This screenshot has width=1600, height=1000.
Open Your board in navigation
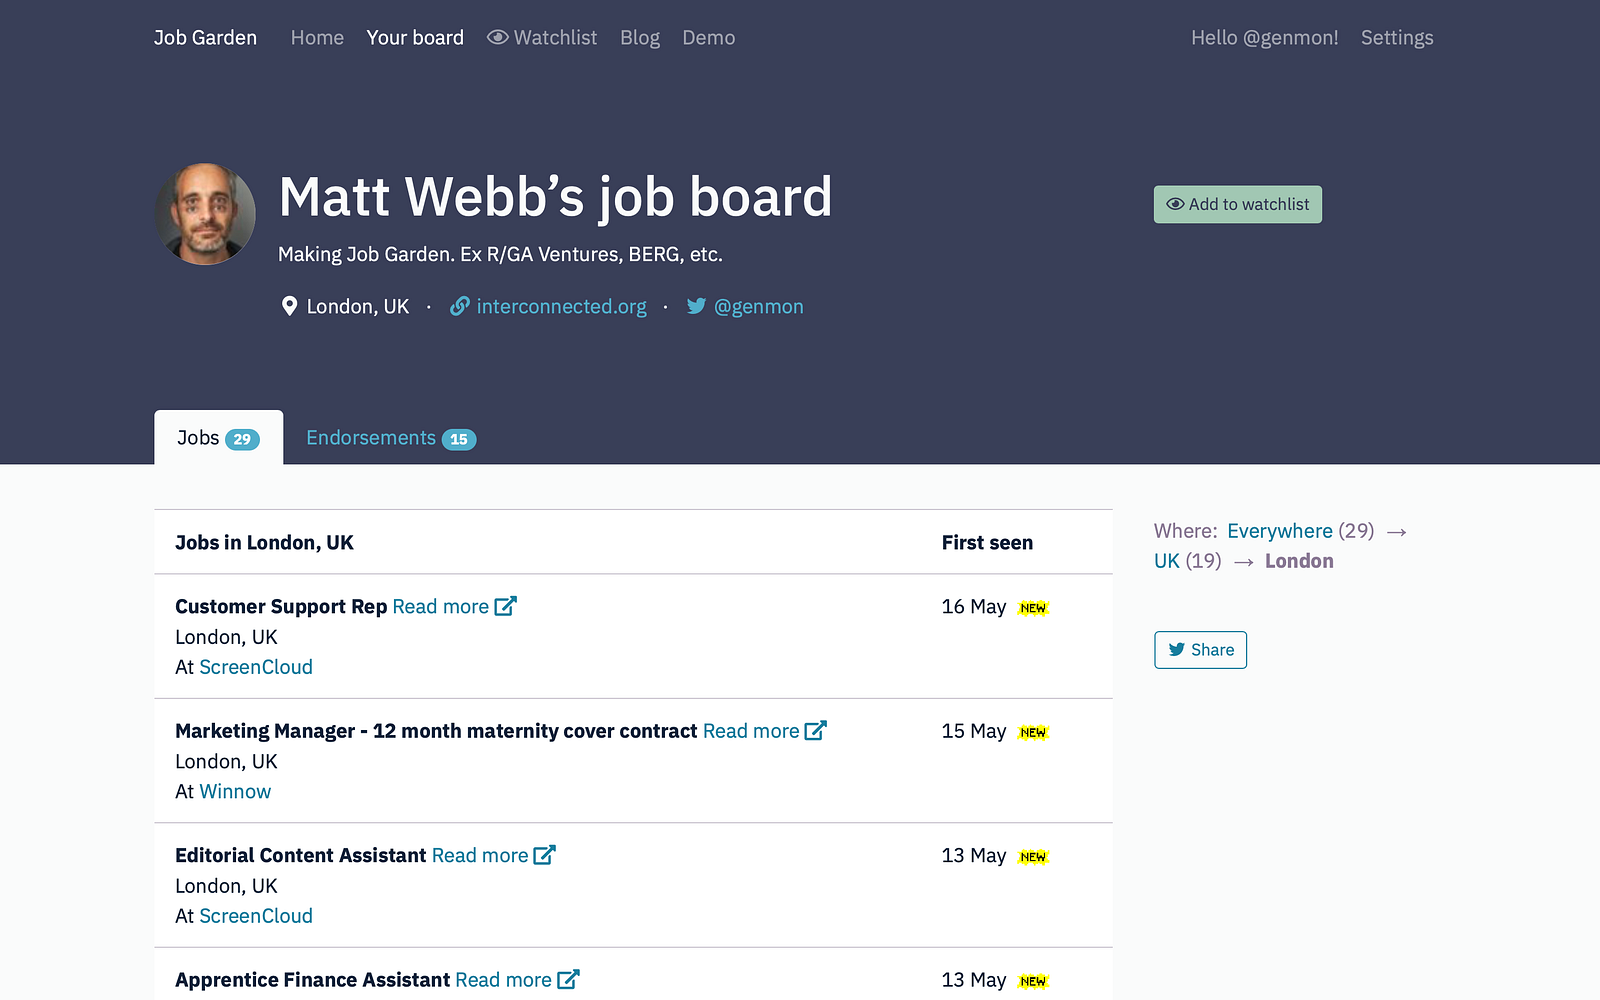tap(415, 37)
